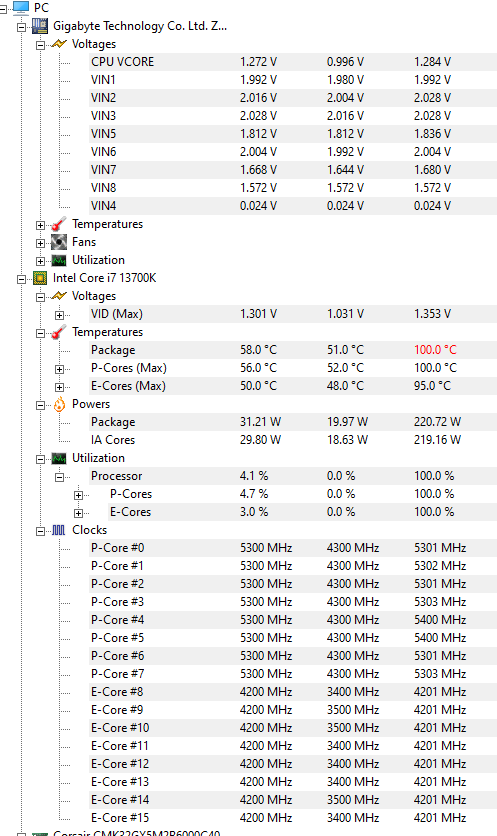Select the P-Core #5 clock row
This screenshot has width=497, height=836.
tap(293, 638)
